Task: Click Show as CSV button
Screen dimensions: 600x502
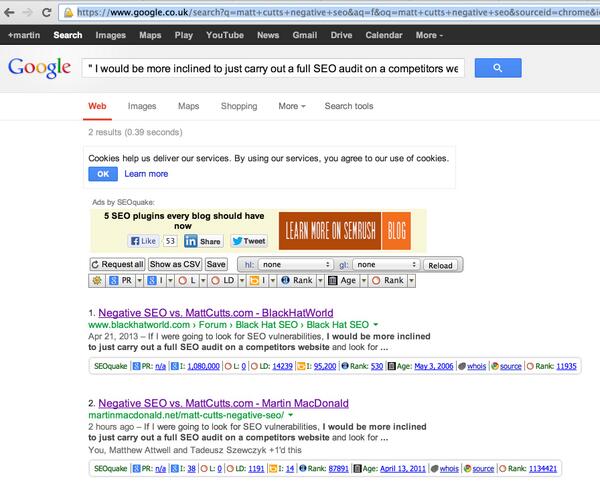Action: coord(175,264)
